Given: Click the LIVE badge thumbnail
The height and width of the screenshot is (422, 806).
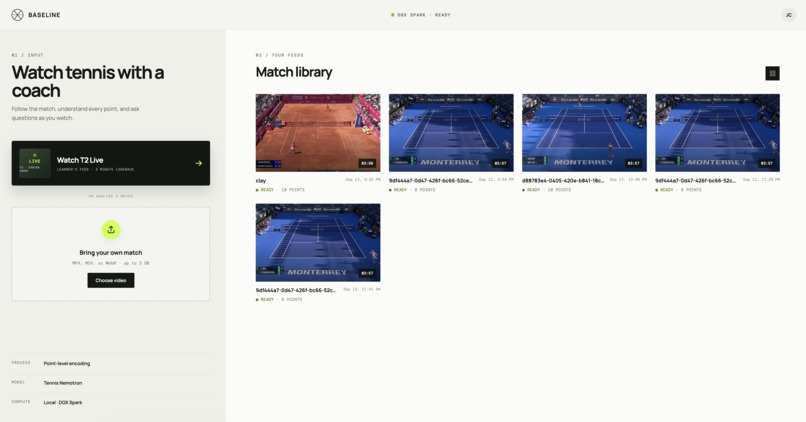Looking at the screenshot, I should click(34, 163).
